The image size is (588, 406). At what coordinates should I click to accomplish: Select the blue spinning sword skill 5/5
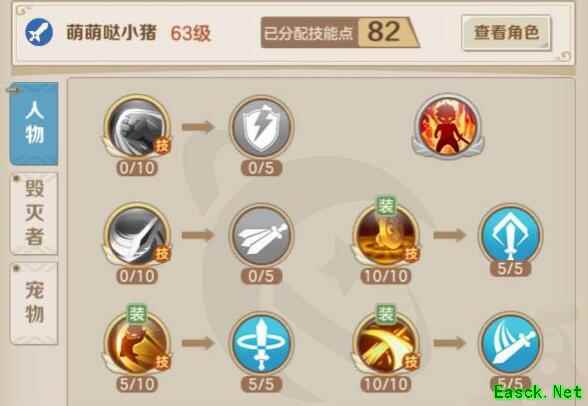coord(261,343)
